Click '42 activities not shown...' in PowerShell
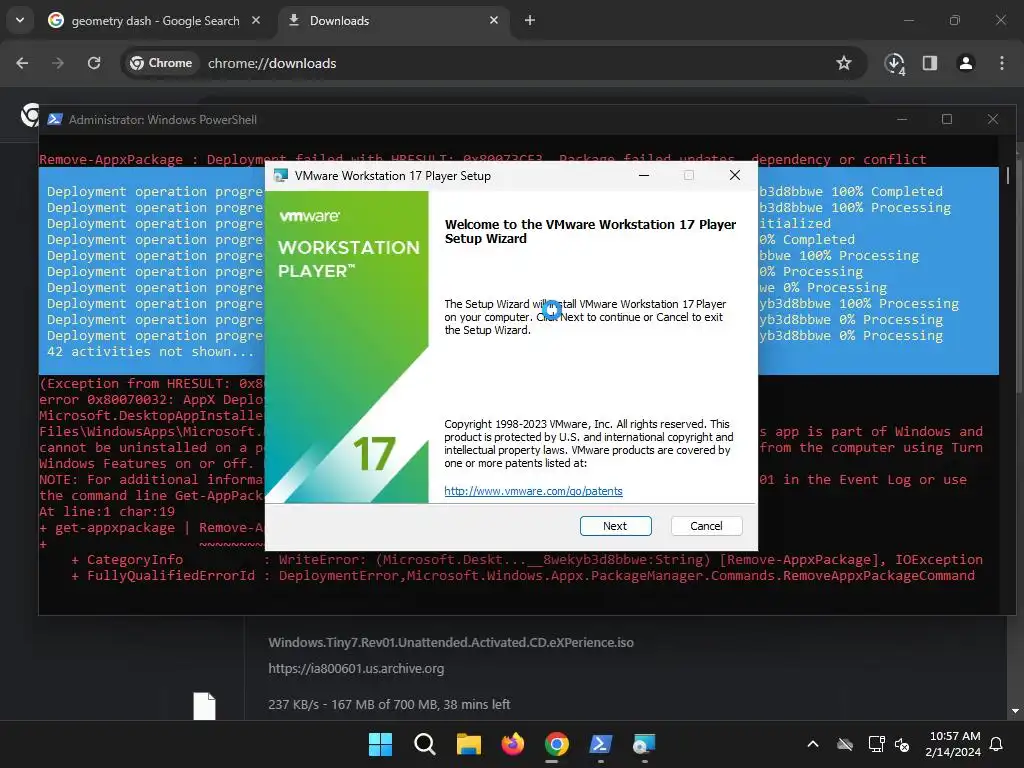Screen dimensions: 1024x768 click(150, 351)
